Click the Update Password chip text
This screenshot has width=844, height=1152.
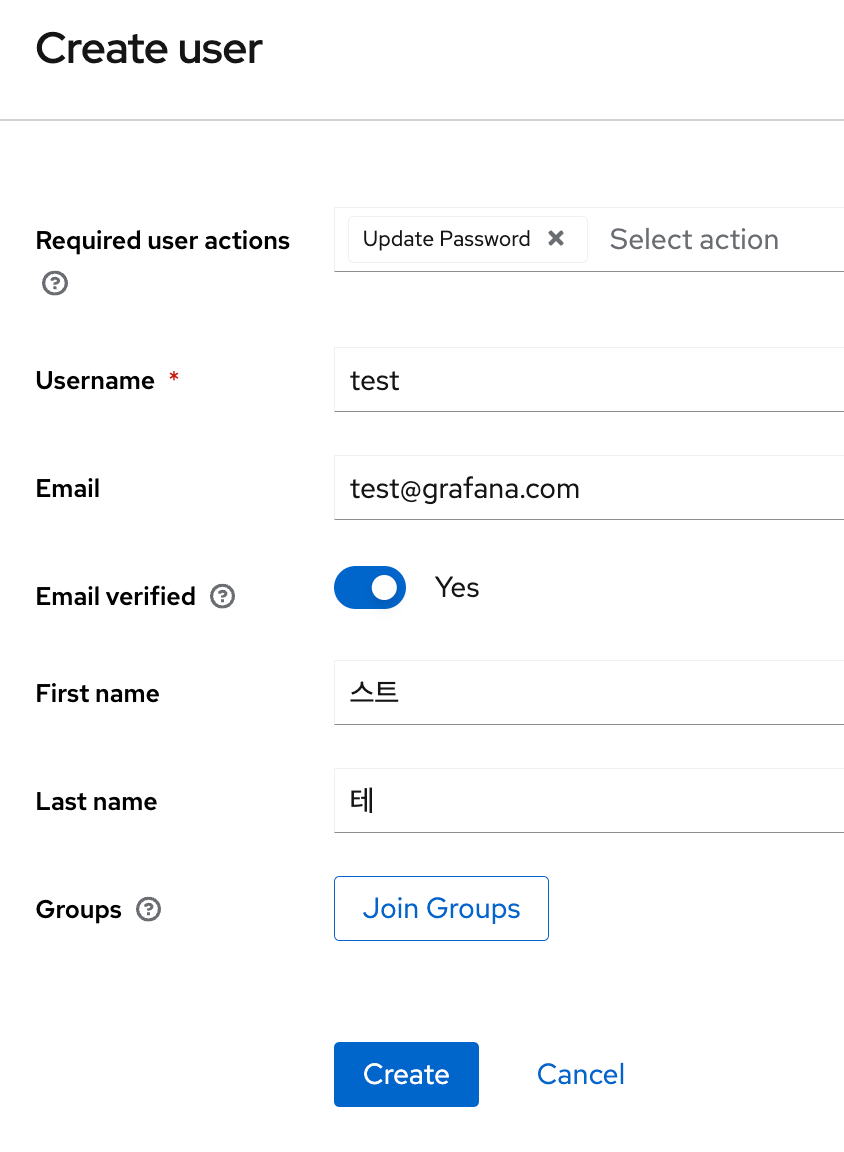(446, 239)
